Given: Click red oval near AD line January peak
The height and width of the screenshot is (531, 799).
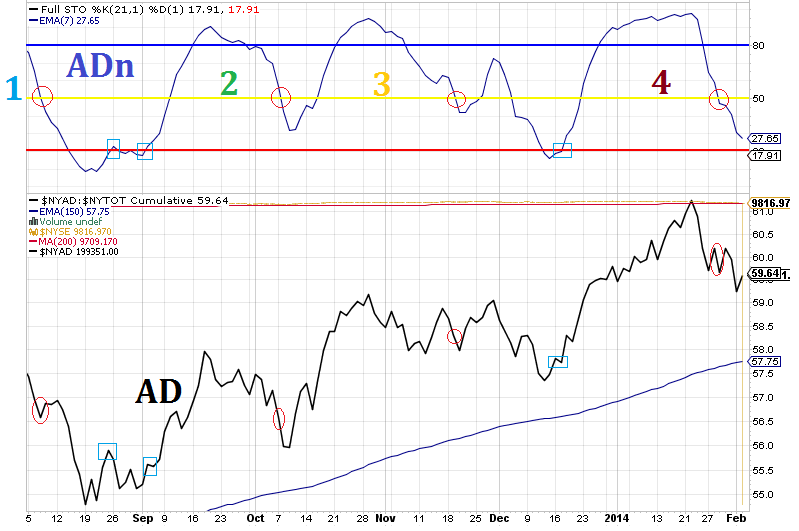Looking at the screenshot, I should pyautogui.click(x=716, y=256).
